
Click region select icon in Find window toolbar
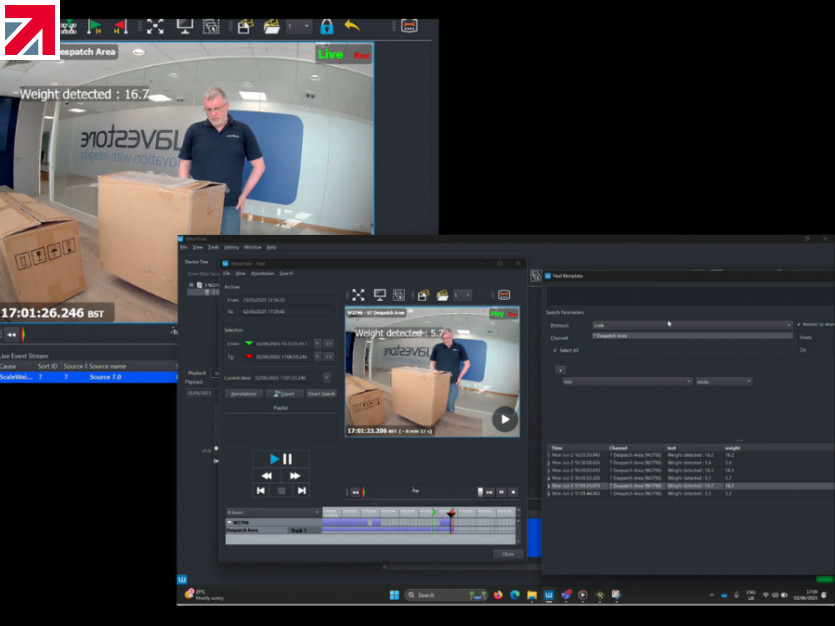pyautogui.click(x=399, y=295)
